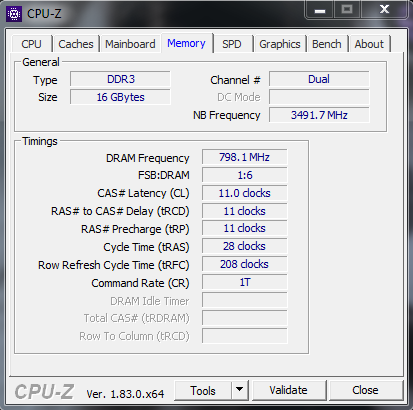Click the Tools button
The height and width of the screenshot is (410, 413).
pos(203,390)
